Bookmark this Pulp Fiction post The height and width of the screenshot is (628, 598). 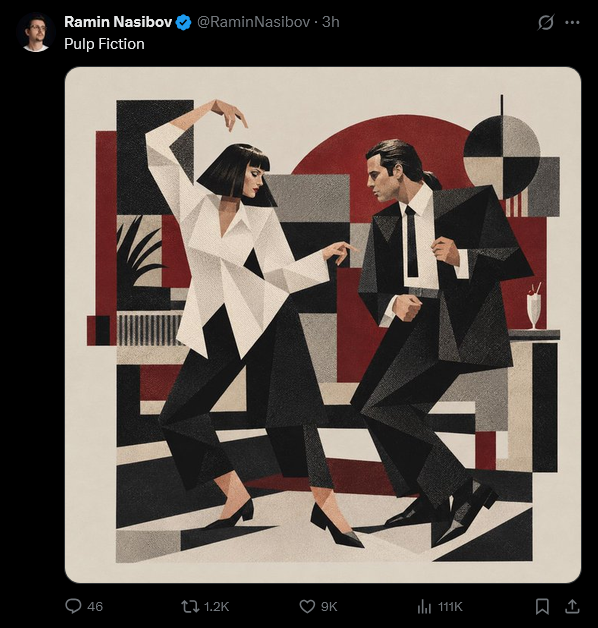[542, 606]
